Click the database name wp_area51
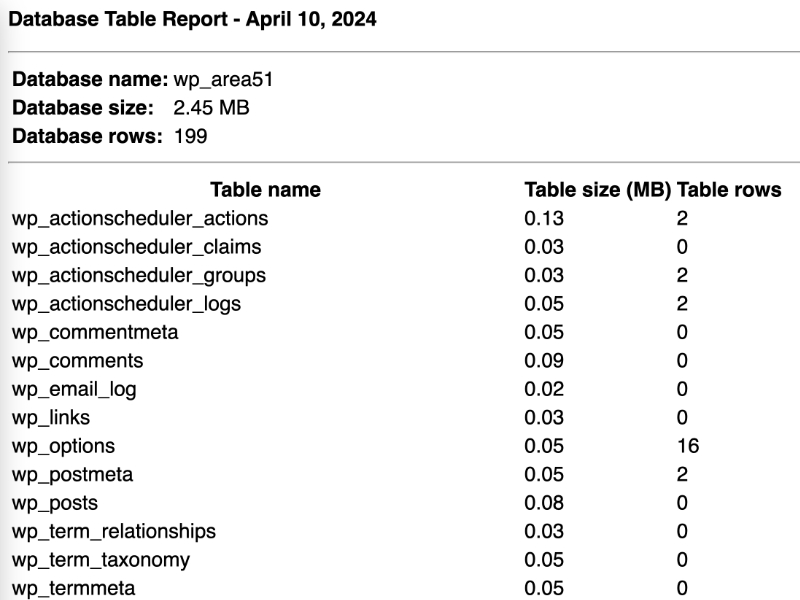800x600 pixels. pyautogui.click(x=223, y=80)
